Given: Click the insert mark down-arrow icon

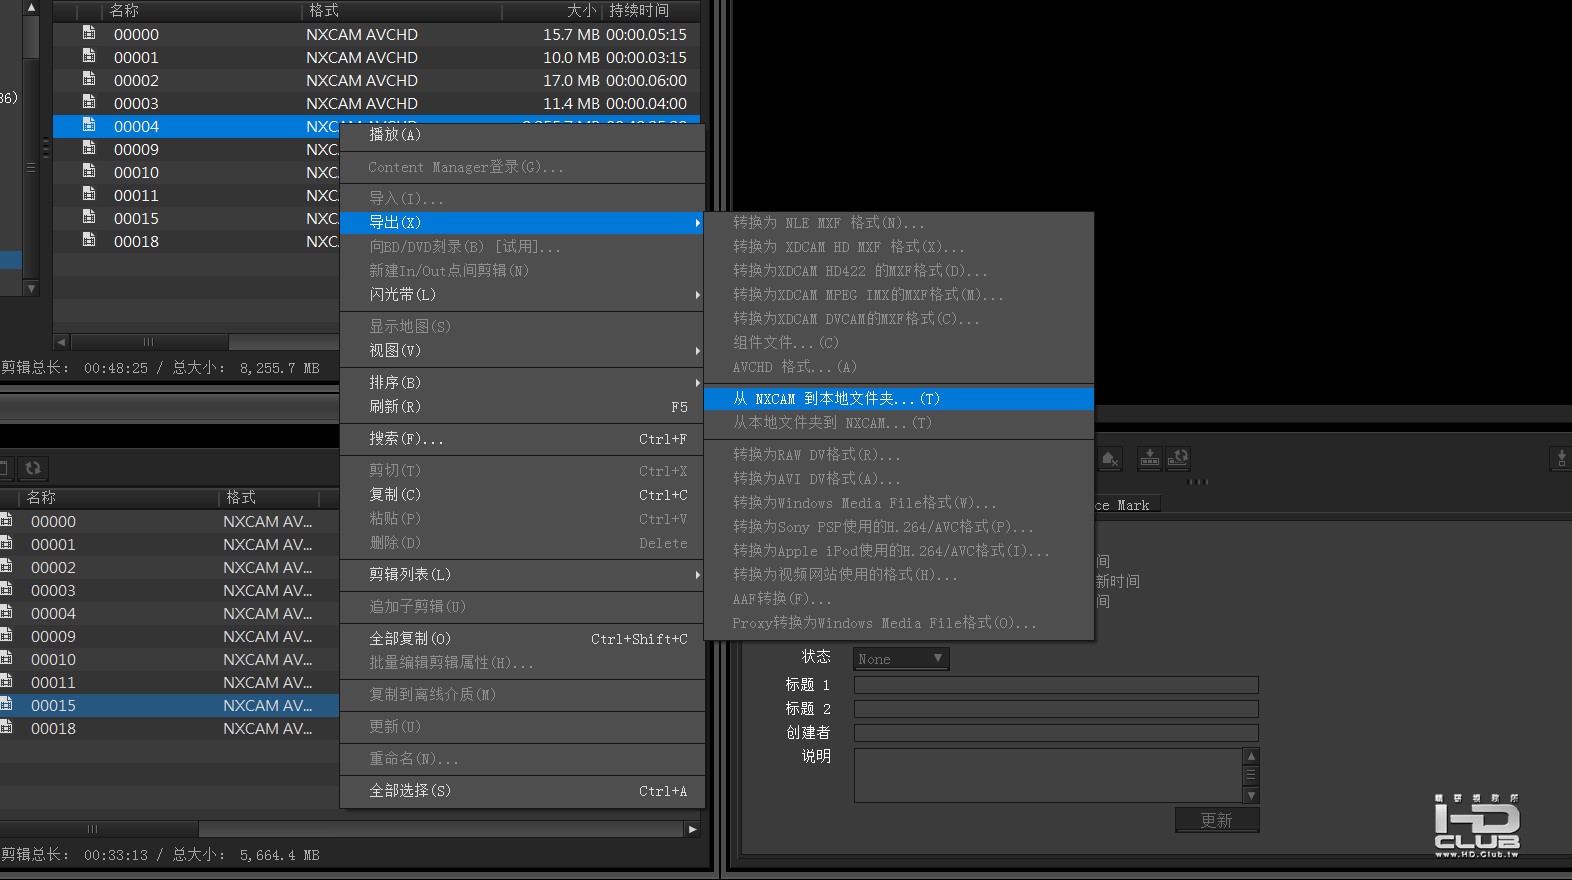Looking at the screenshot, I should tap(1150, 458).
